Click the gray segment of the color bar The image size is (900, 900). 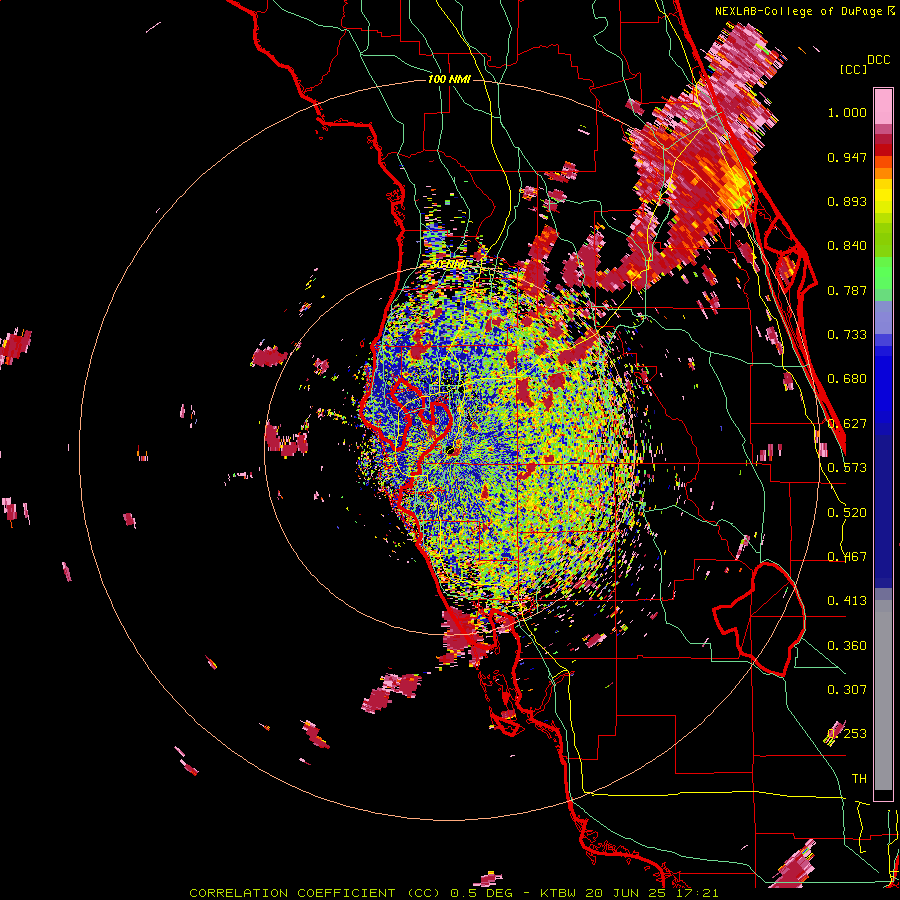point(883,695)
